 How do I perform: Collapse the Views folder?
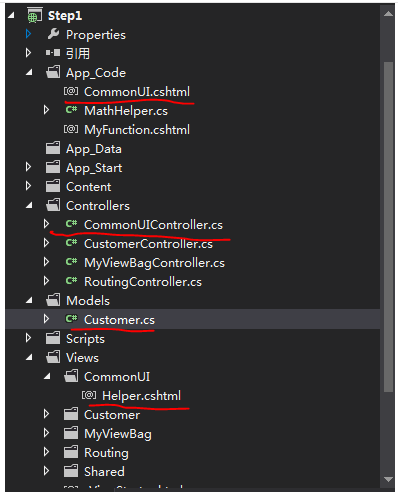pos(30,357)
